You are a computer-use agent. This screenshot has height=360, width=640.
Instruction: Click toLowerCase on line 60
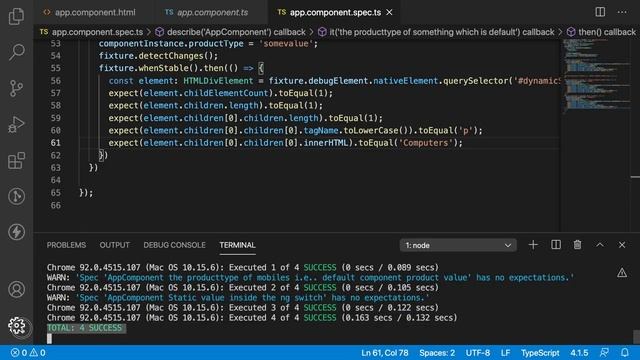pyautogui.click(x=371, y=131)
